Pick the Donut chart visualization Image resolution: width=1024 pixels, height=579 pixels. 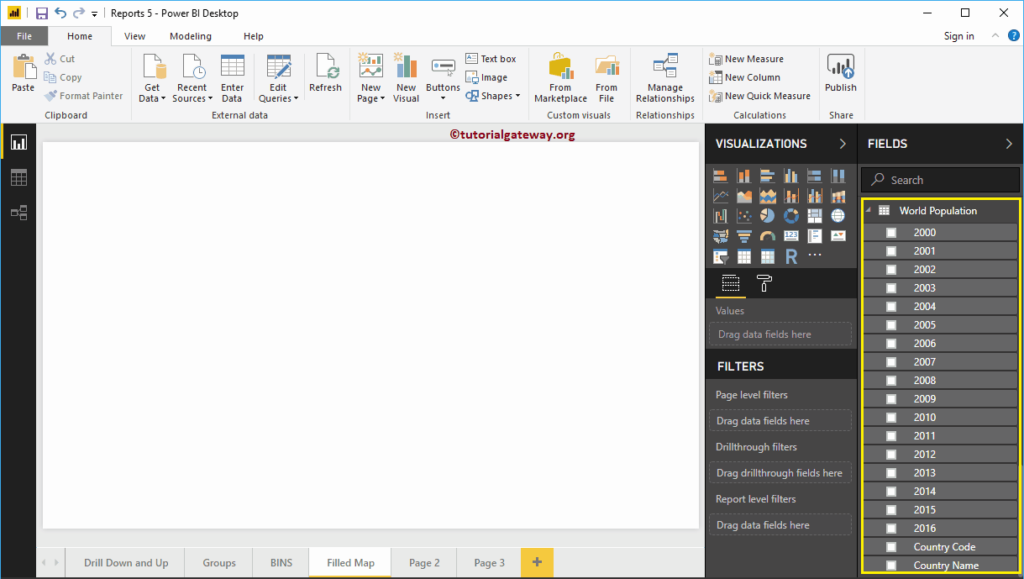point(791,216)
